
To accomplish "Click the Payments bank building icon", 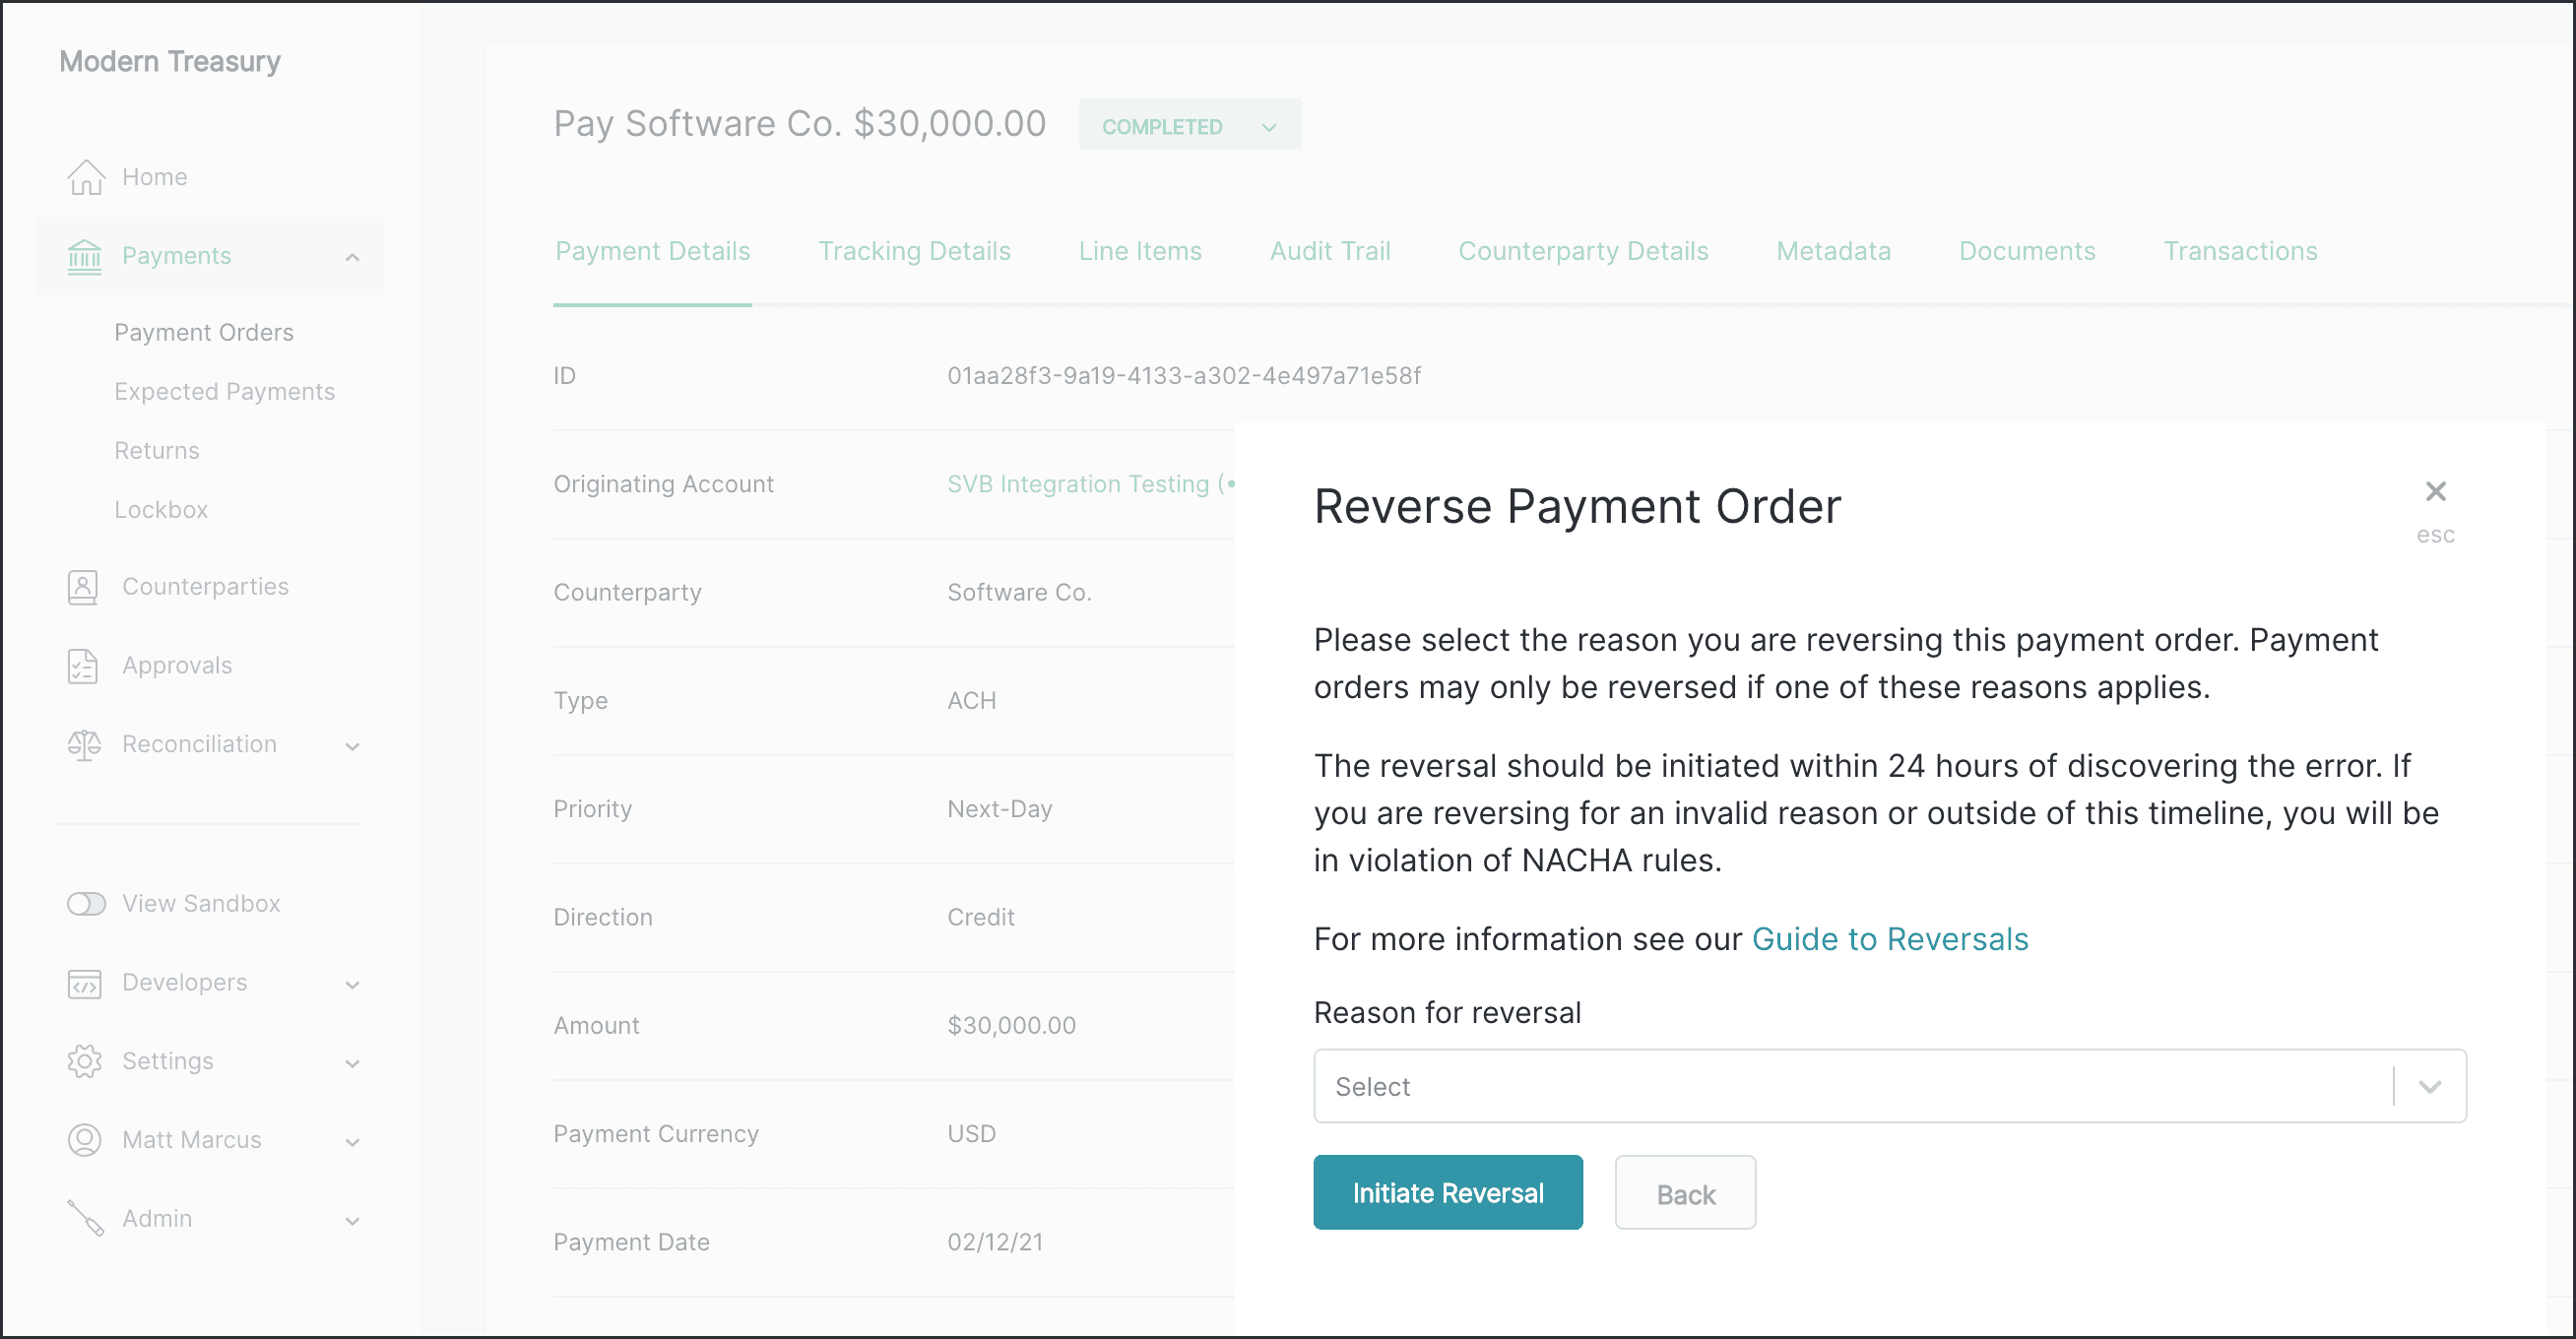I will [x=85, y=256].
